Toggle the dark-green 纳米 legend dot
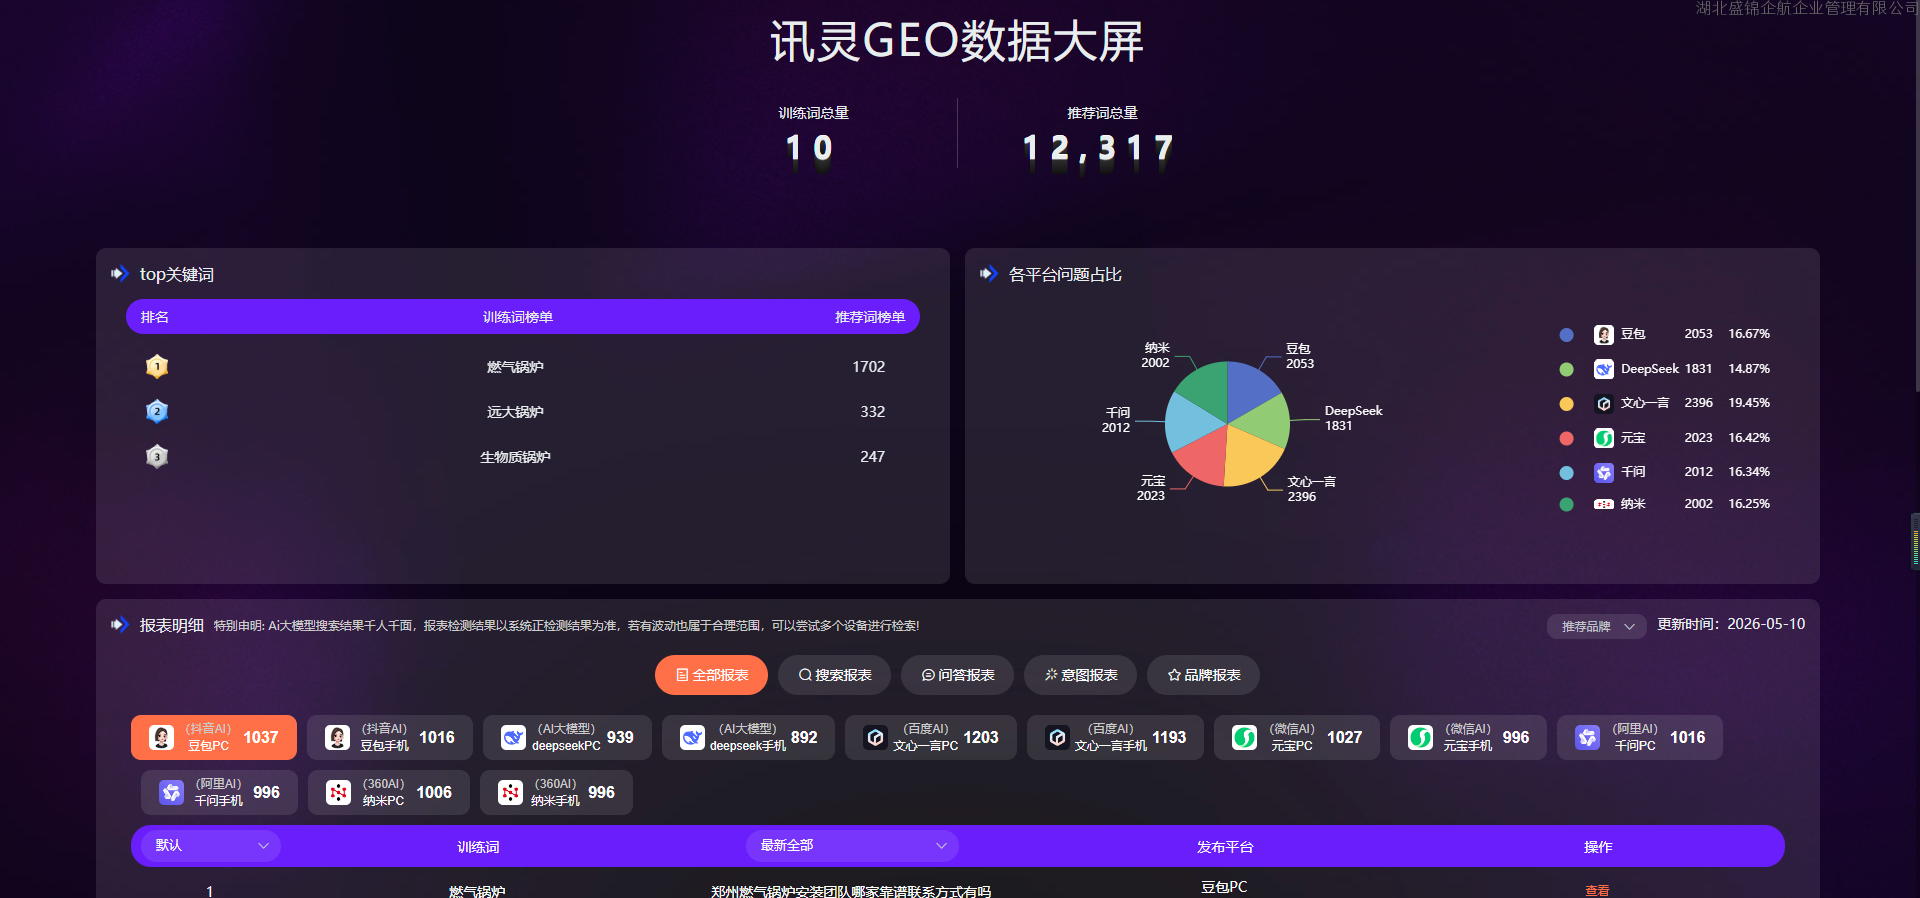Screen dimensions: 1920x898 [1567, 504]
